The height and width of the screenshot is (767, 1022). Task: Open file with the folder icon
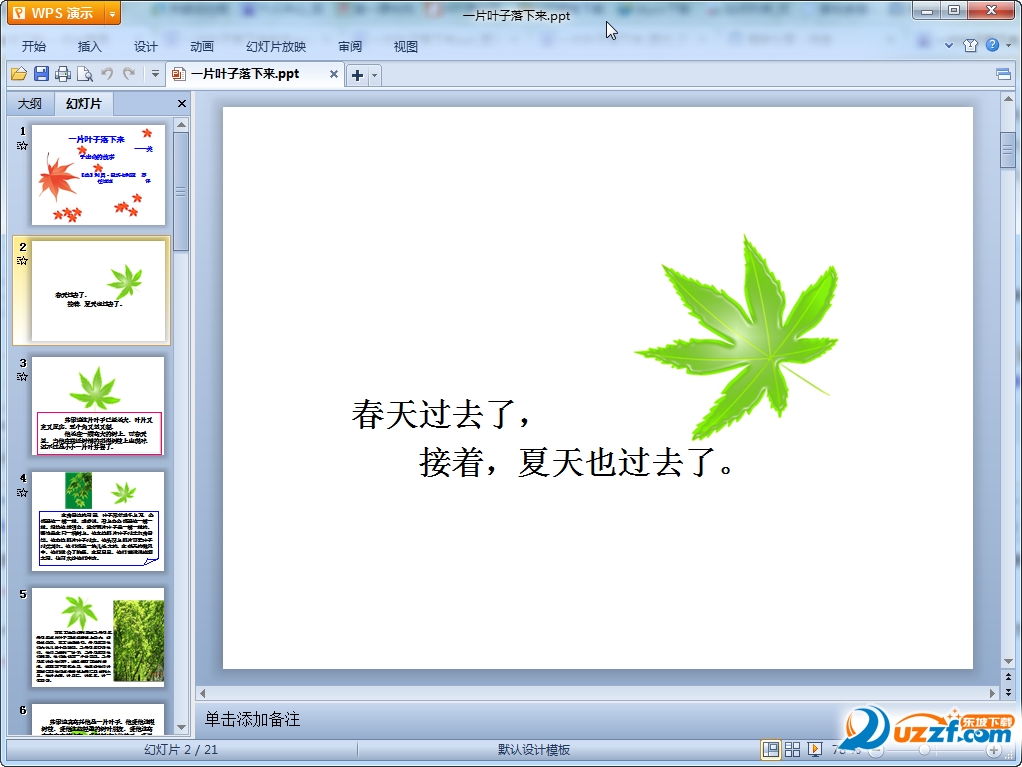19,74
